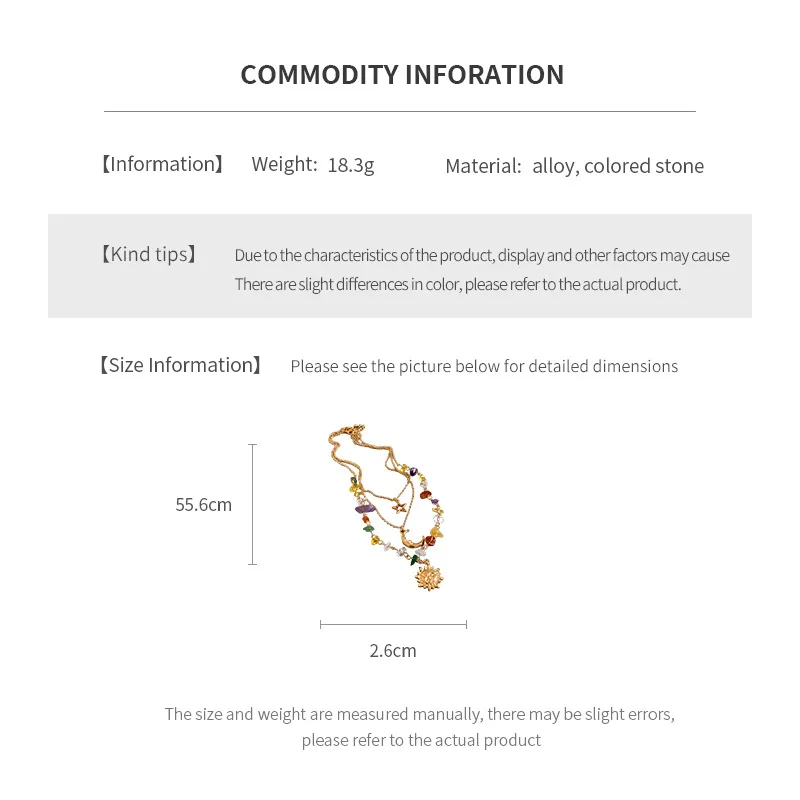Image resolution: width=800 pixels, height=800 pixels.
Task: Click the small star charm on the necklace
Action: coord(399,507)
